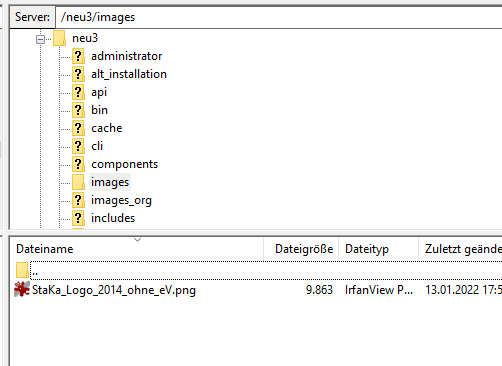Screen dimensions: 502x366
Task: Click into the Server path field
Action: point(279,17)
